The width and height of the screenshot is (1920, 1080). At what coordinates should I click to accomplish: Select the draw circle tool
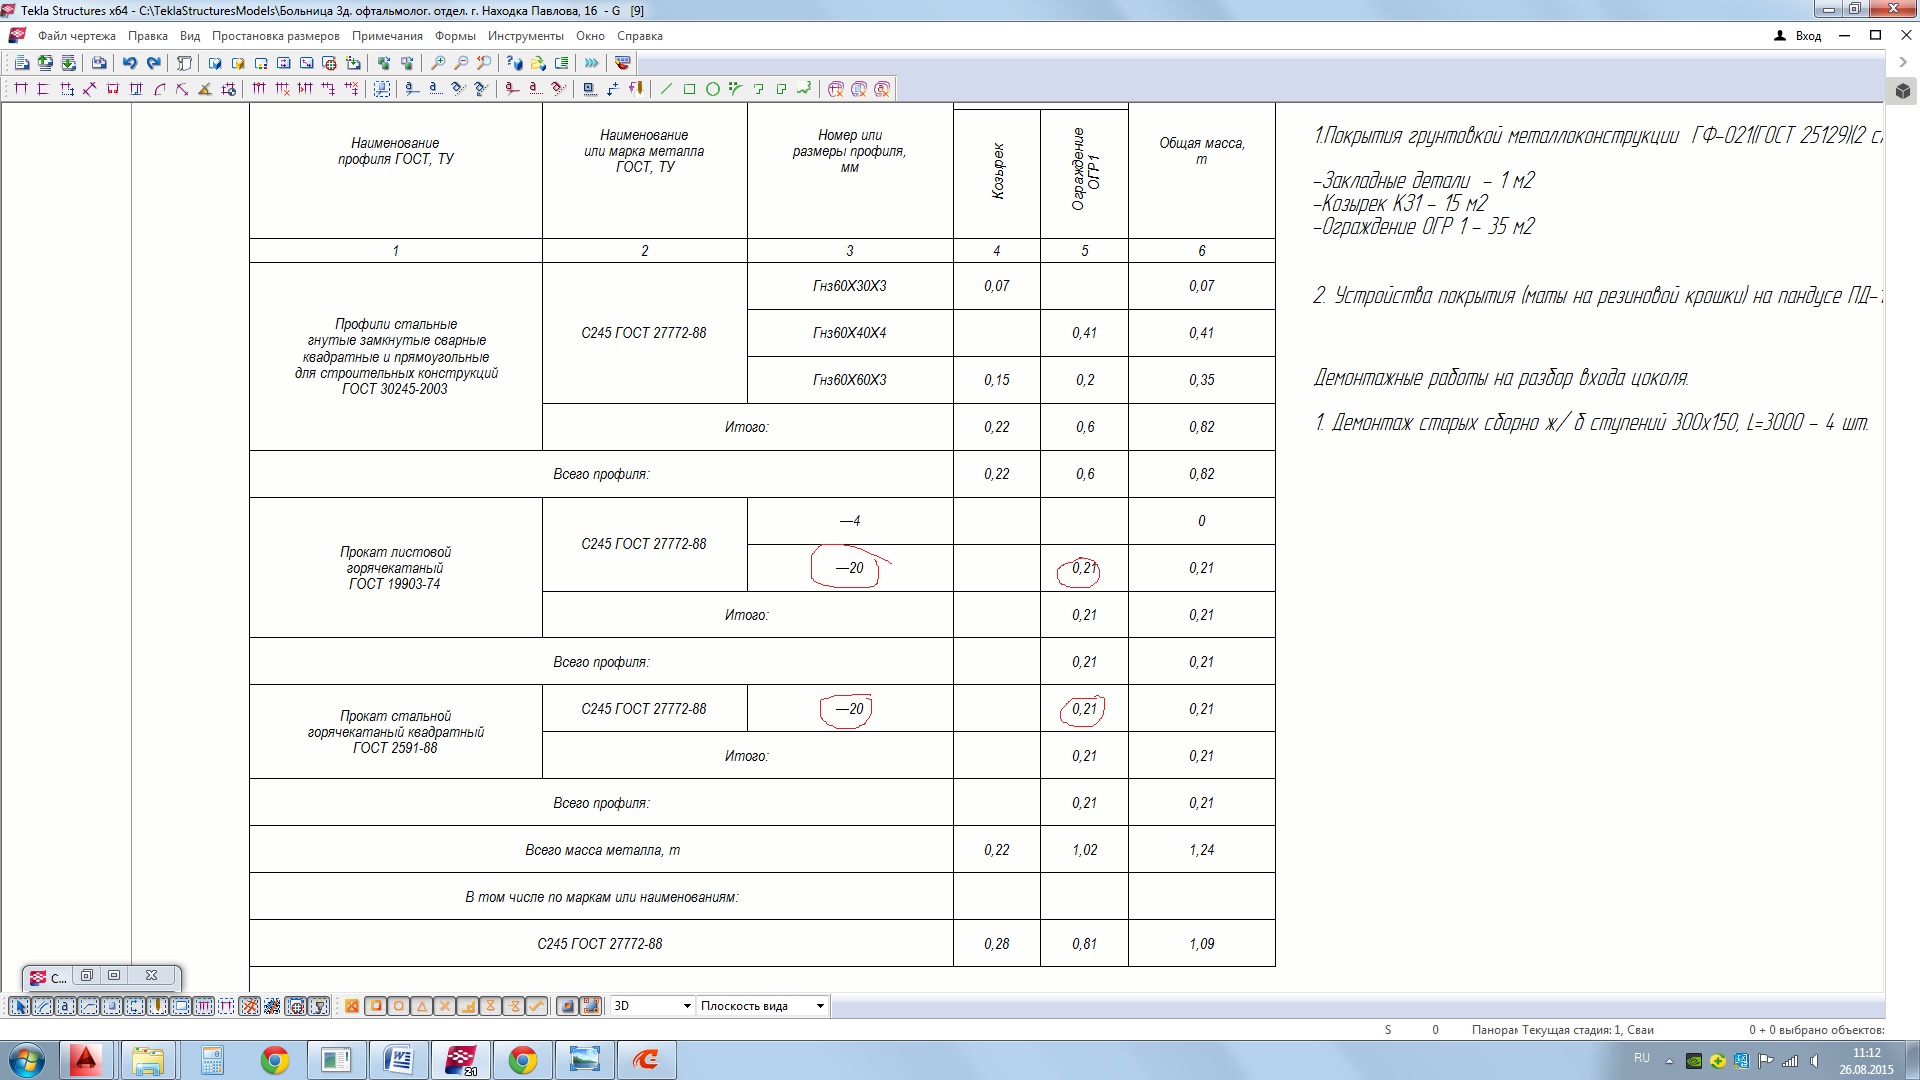(712, 89)
